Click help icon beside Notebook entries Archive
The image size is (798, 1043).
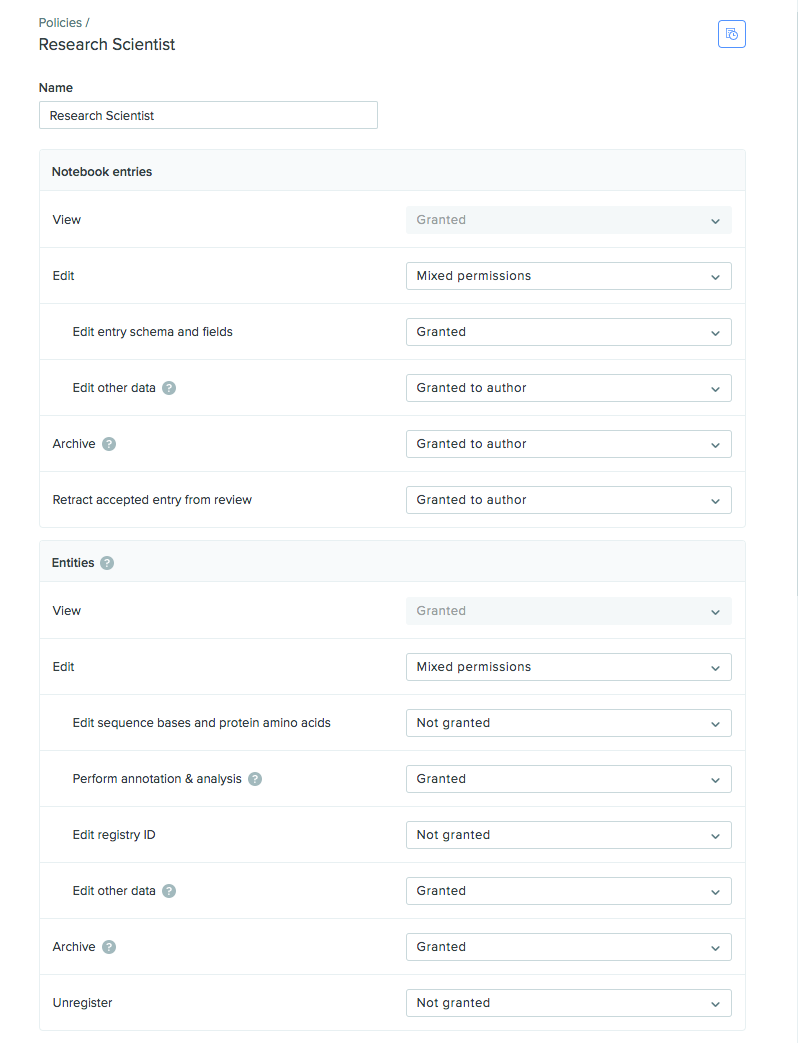(109, 444)
